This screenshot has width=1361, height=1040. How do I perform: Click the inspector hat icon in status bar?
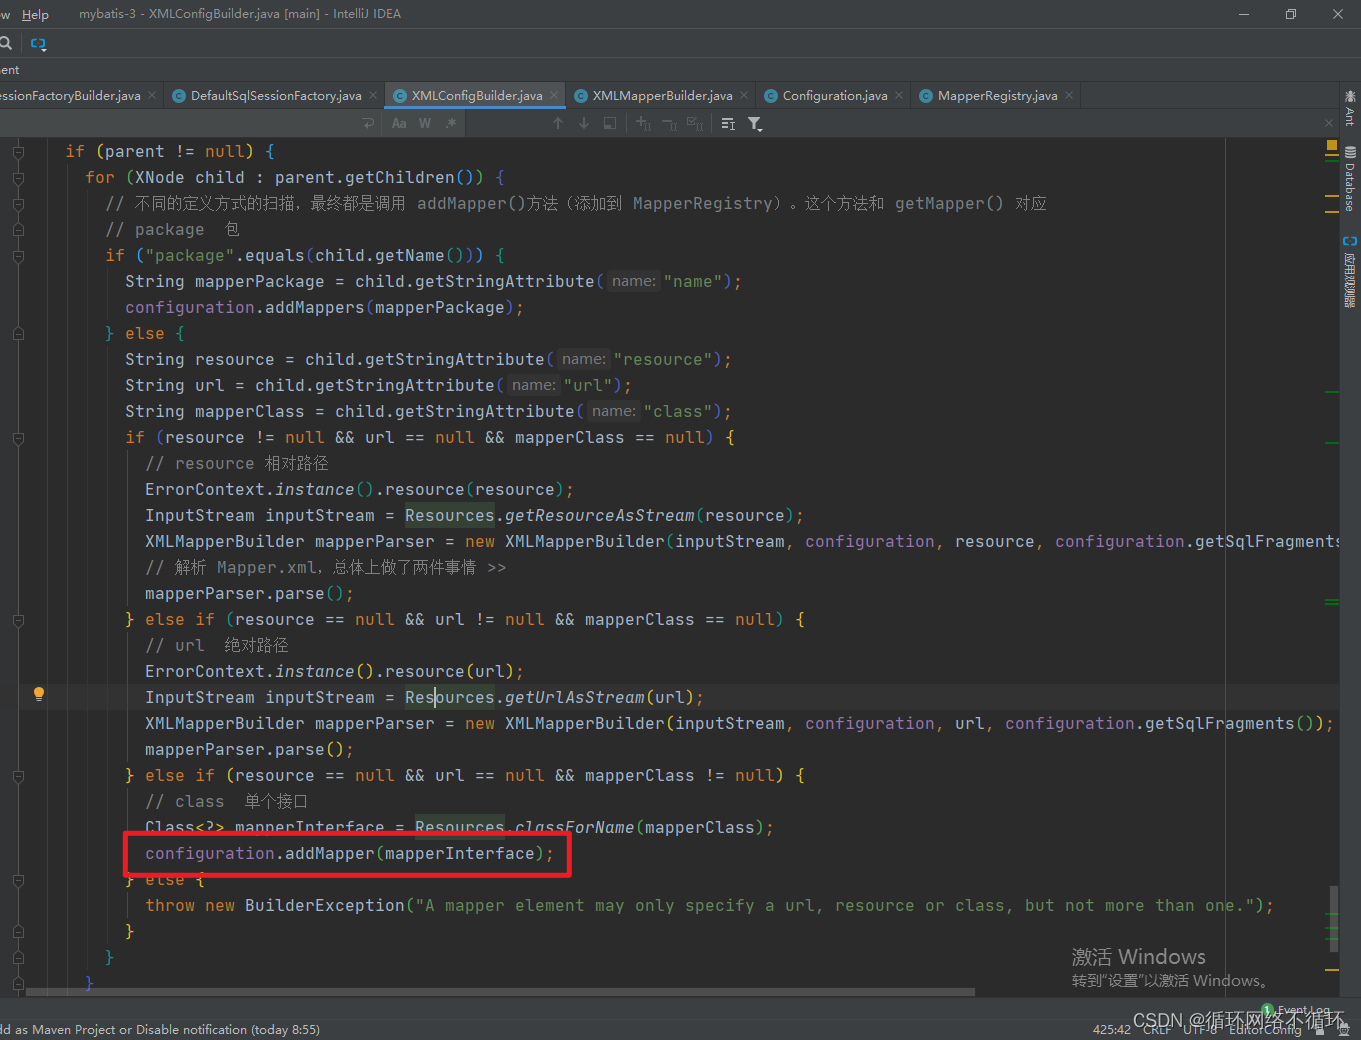[1343, 1029]
